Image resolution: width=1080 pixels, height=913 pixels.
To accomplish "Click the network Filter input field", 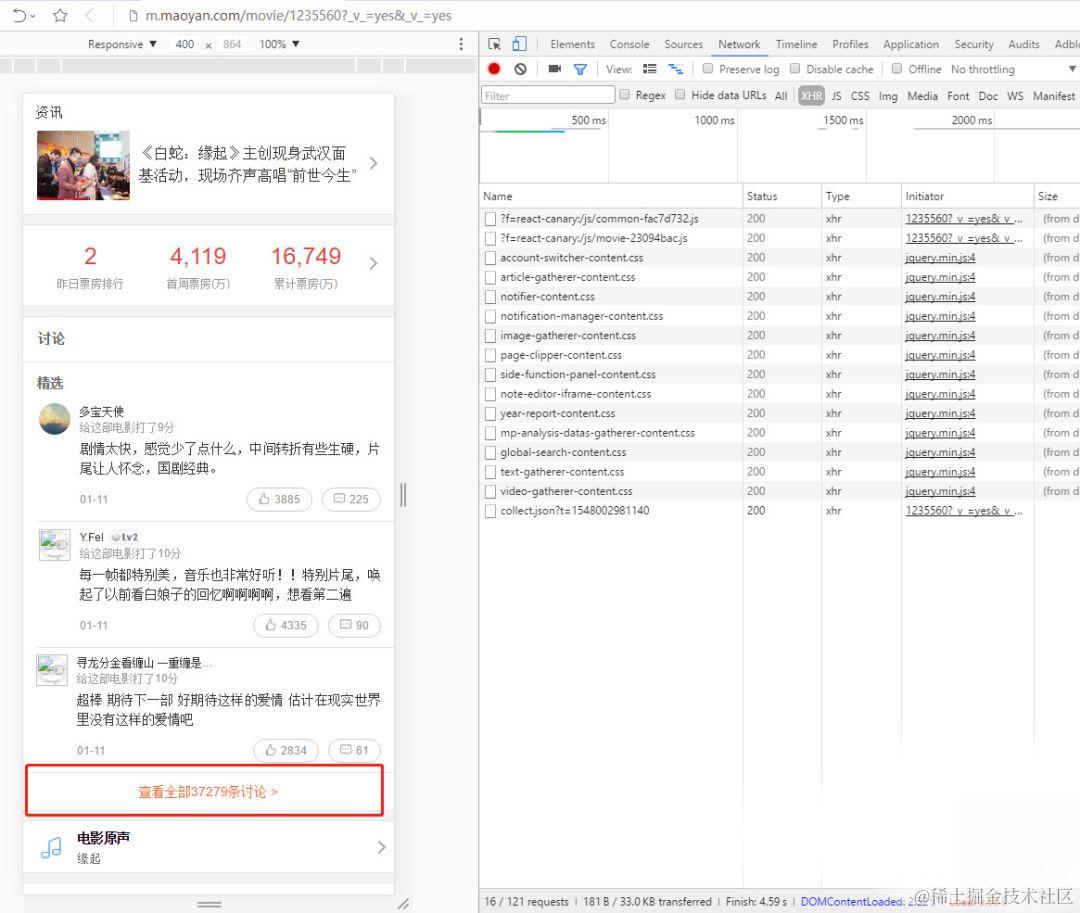I will click(x=548, y=95).
